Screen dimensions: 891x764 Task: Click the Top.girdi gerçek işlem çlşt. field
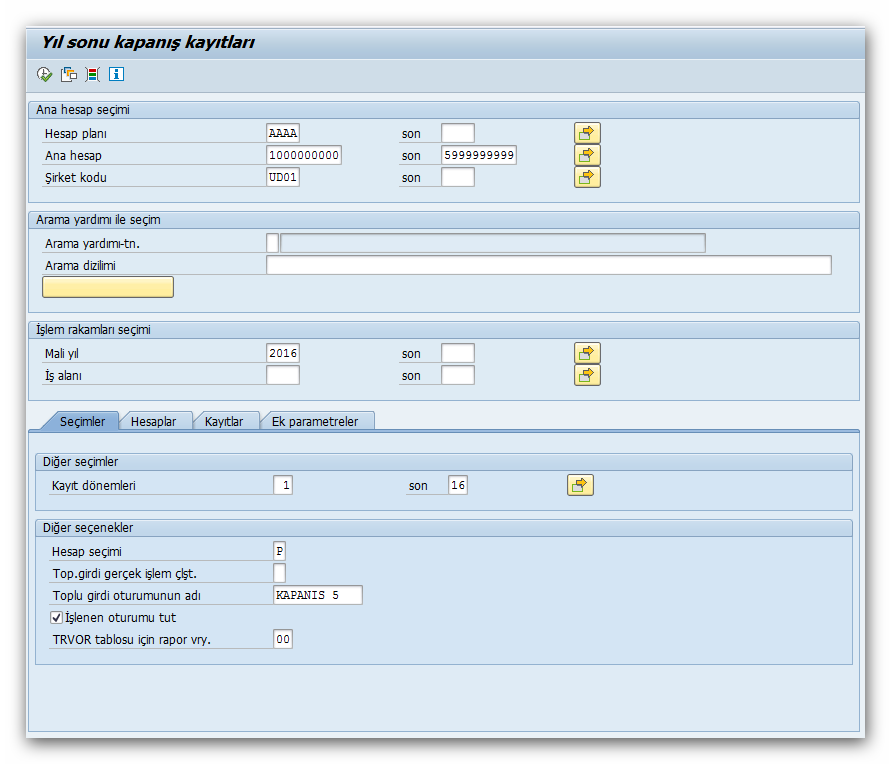click(280, 573)
